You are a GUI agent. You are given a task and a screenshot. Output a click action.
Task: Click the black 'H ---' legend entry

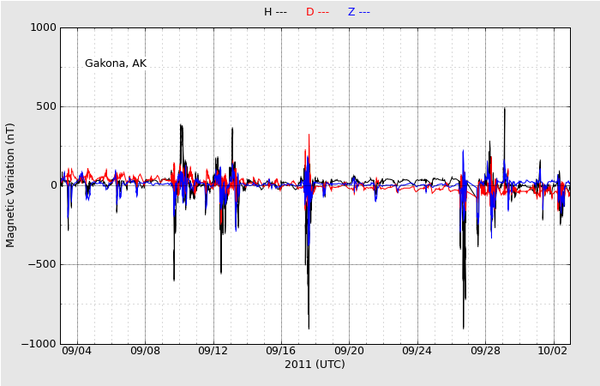[275, 12]
